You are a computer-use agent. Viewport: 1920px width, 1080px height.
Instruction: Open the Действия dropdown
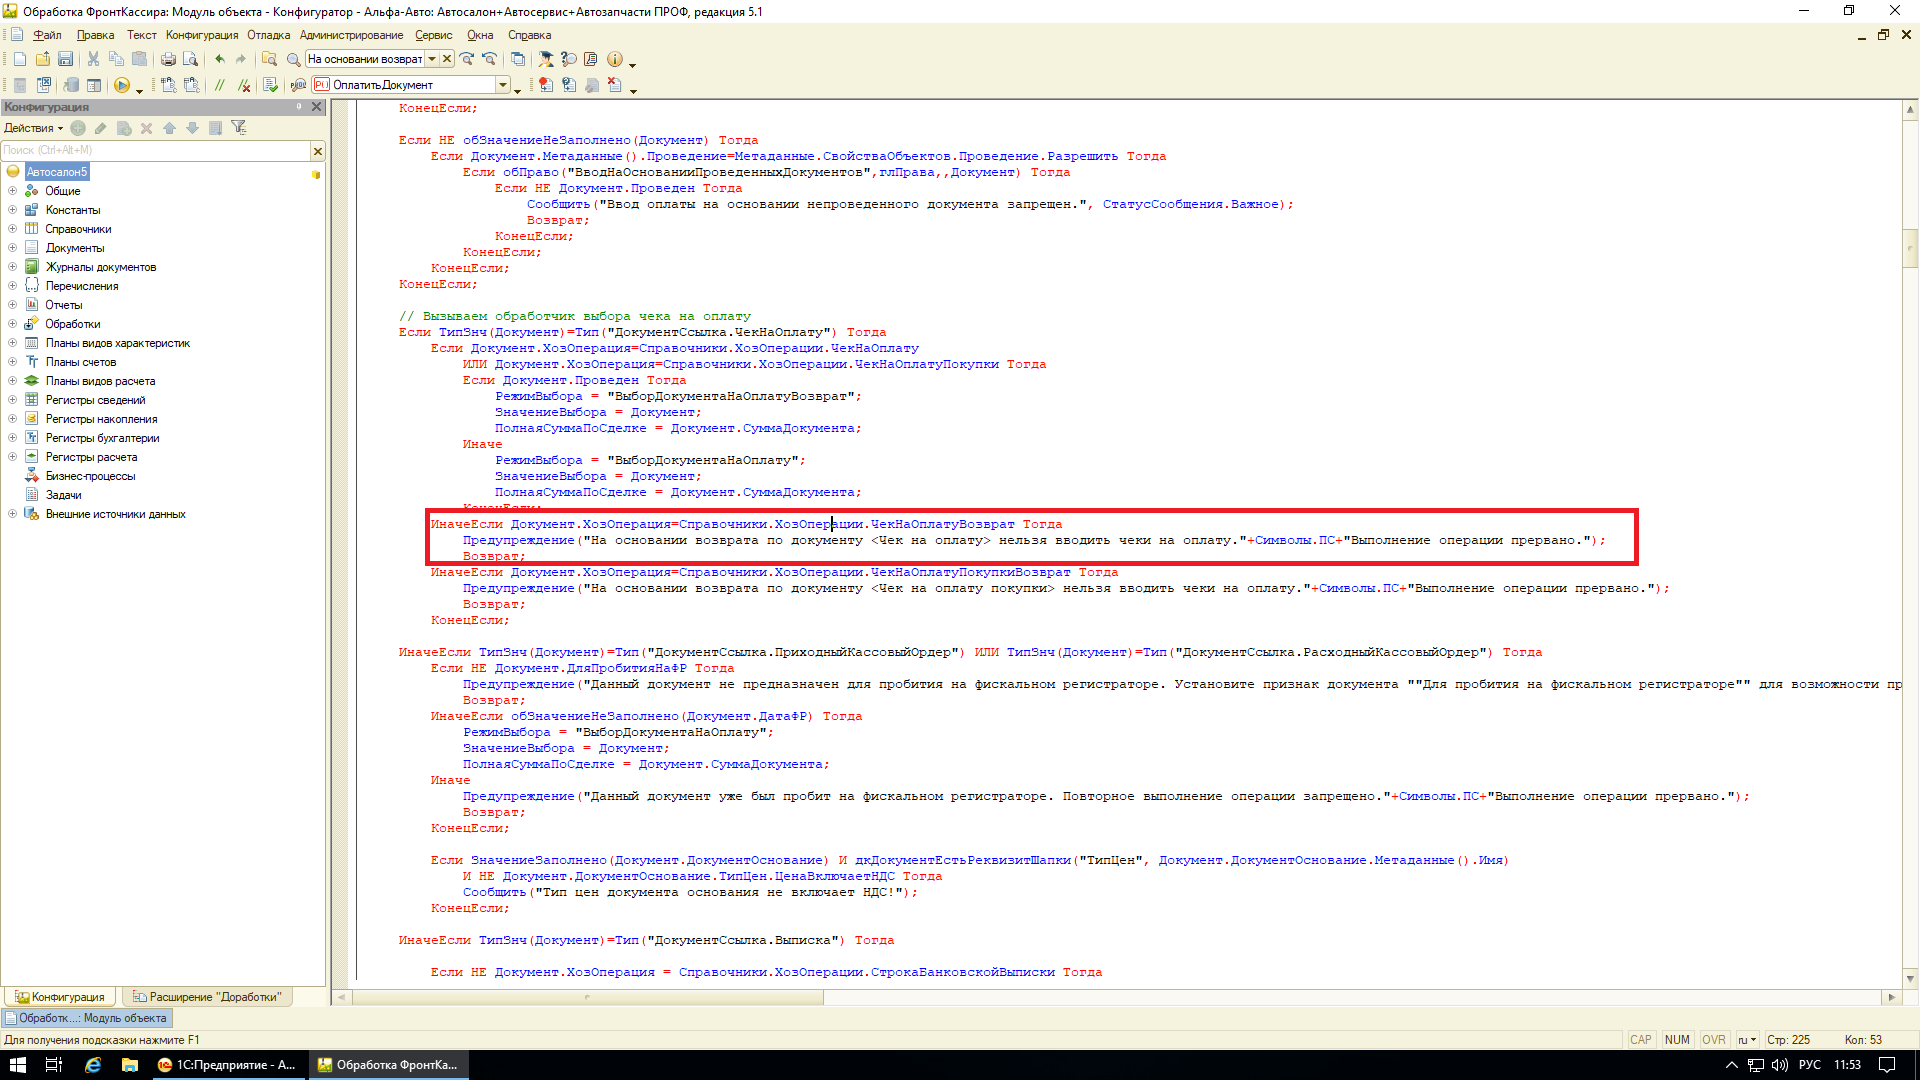click(x=33, y=128)
